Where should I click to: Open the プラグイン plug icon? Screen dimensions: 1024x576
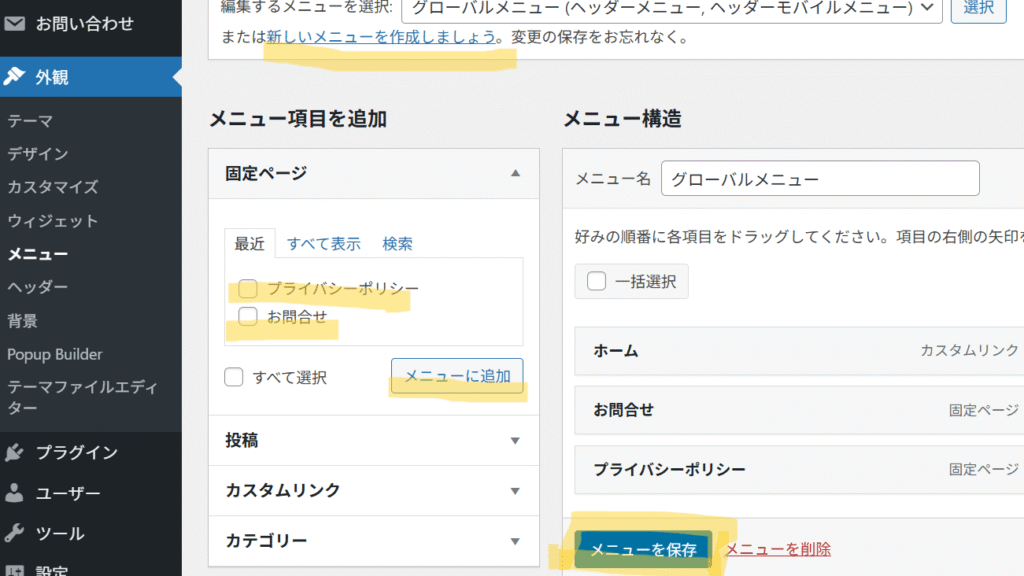click(14, 452)
